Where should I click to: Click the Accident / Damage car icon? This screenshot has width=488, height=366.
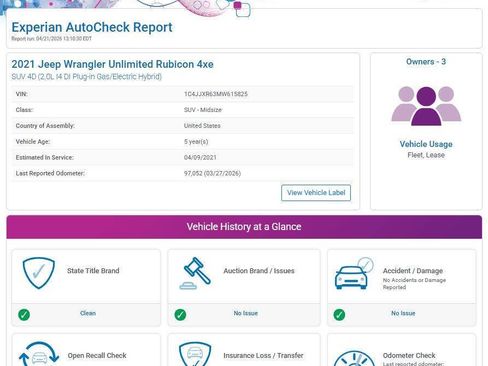click(354, 273)
